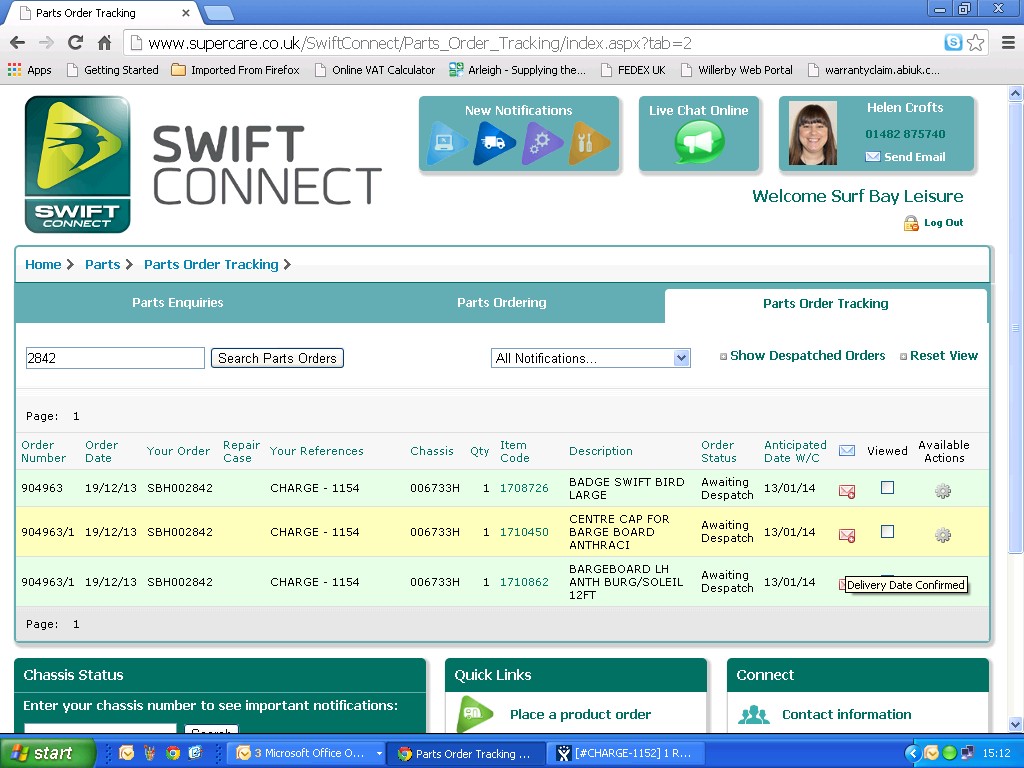
Task: Tick Viewed checkbox for BADGE SWIFT BIRD row
Action: coord(887,488)
